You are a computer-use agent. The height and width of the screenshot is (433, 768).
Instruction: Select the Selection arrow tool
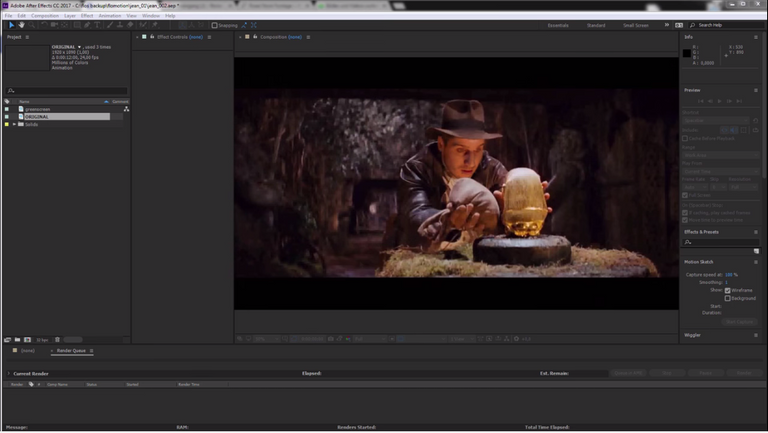[x=11, y=25]
